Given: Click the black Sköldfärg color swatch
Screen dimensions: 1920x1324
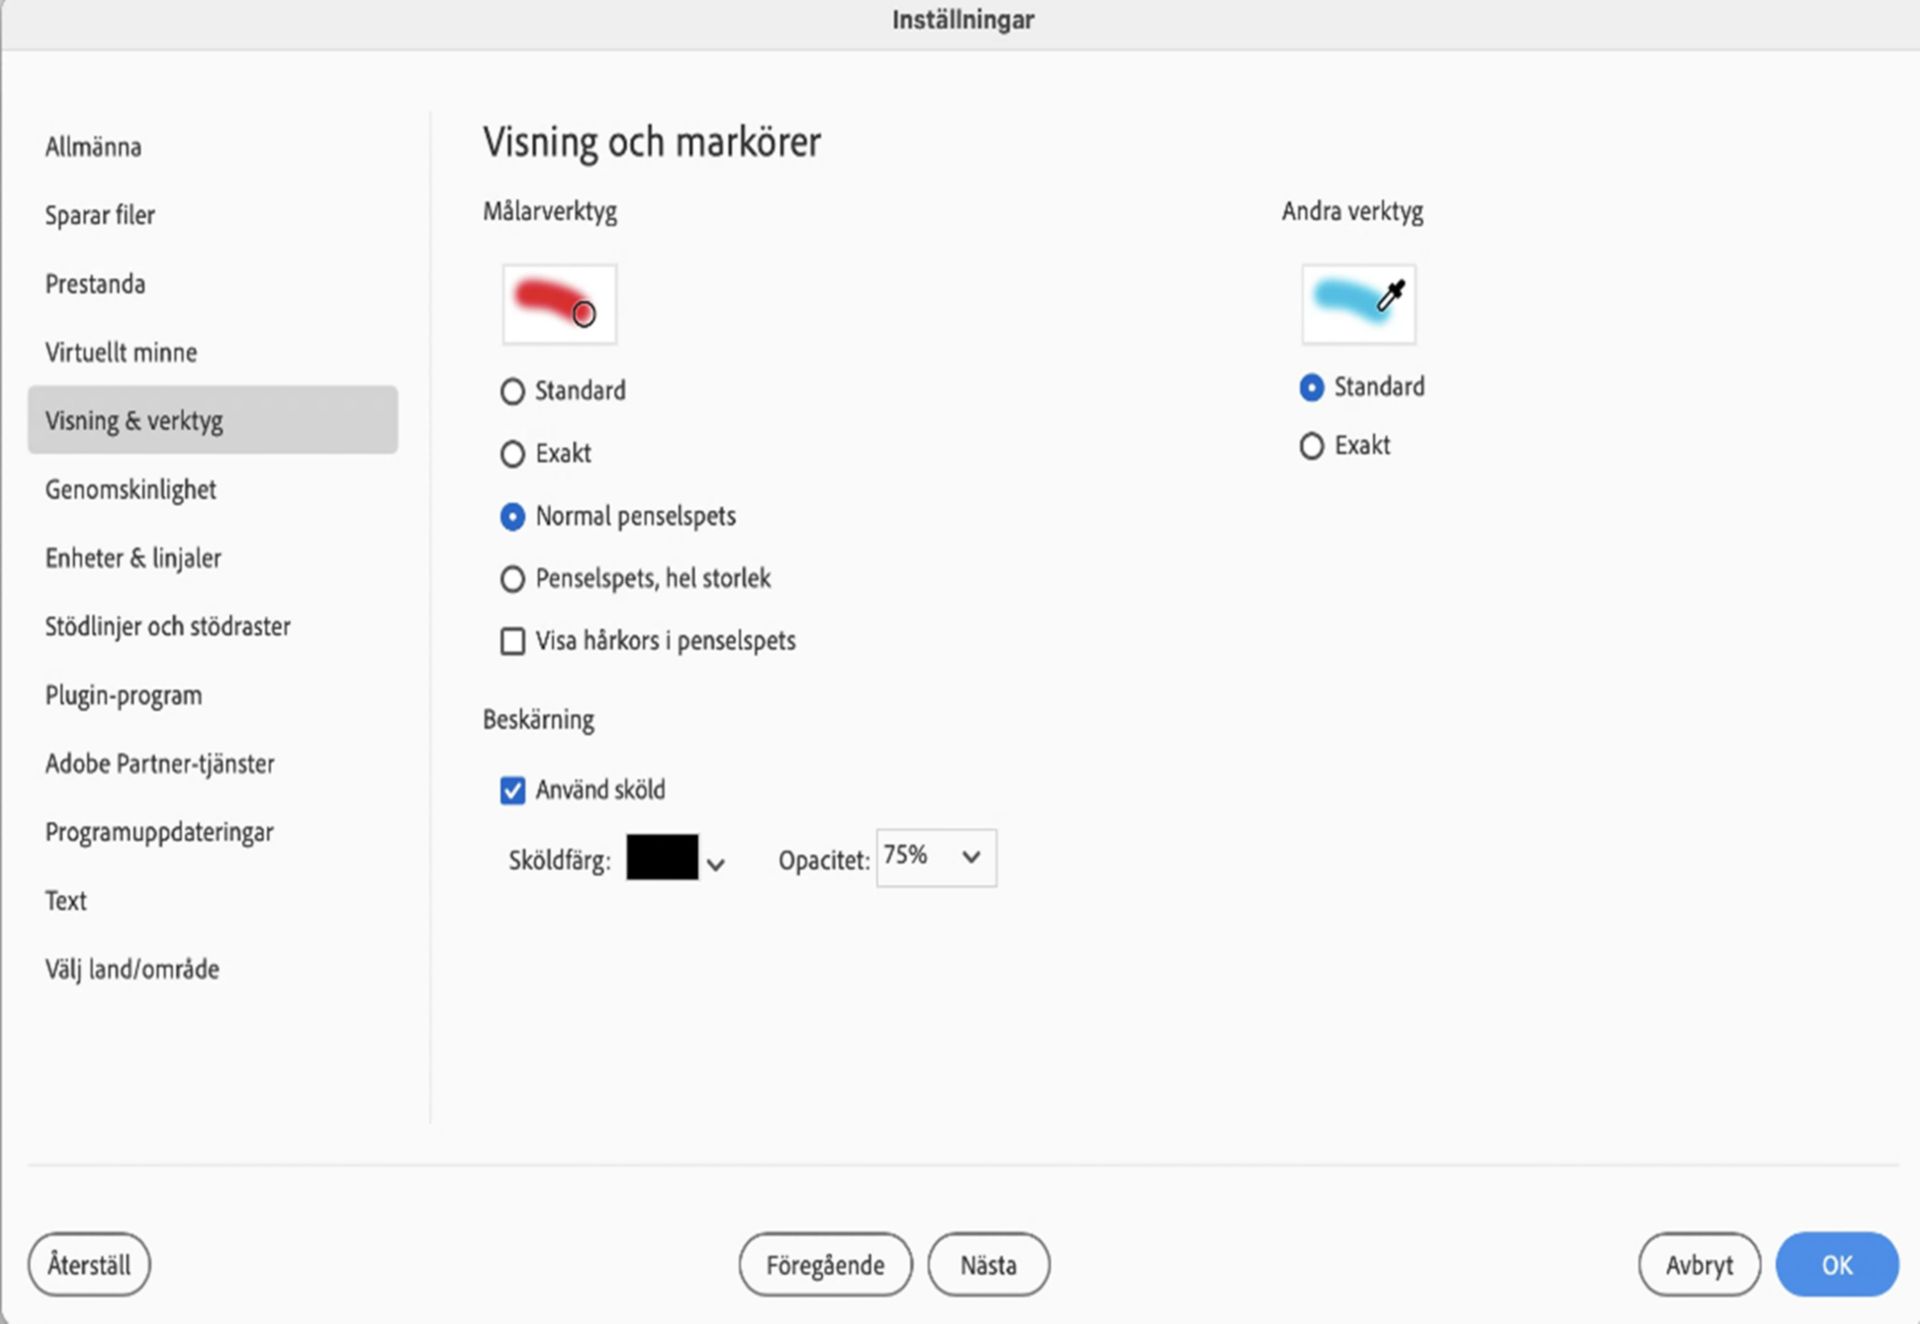Looking at the screenshot, I should pyautogui.click(x=662, y=858).
